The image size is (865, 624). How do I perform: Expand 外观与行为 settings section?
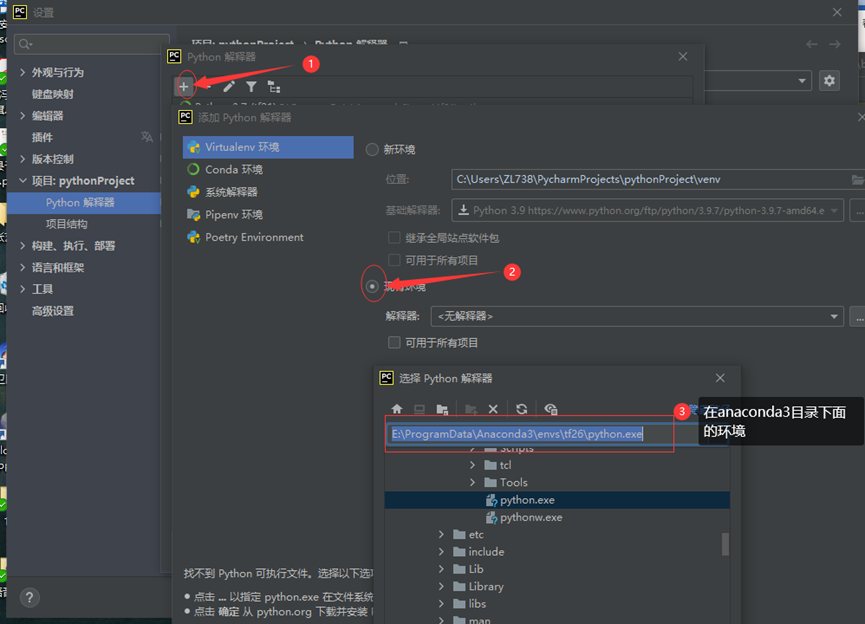23,72
